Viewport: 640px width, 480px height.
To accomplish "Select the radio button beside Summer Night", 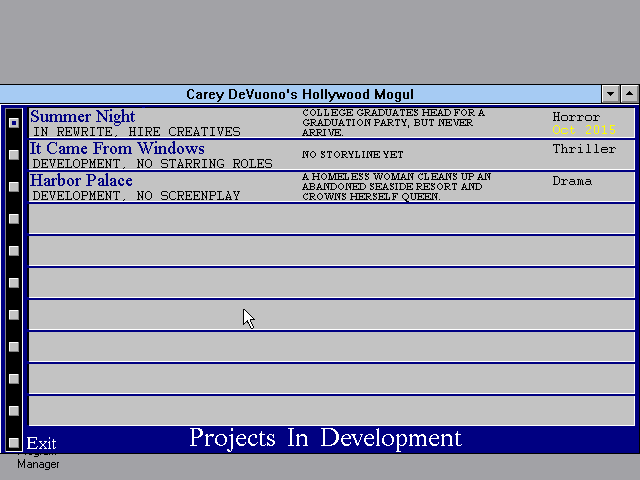I will click(x=14, y=123).
